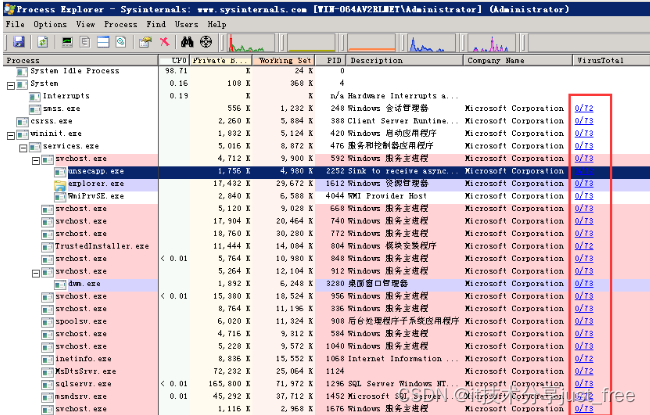The height and width of the screenshot is (415, 650).
Task: Sort by the Description column header
Action: pyautogui.click(x=404, y=61)
